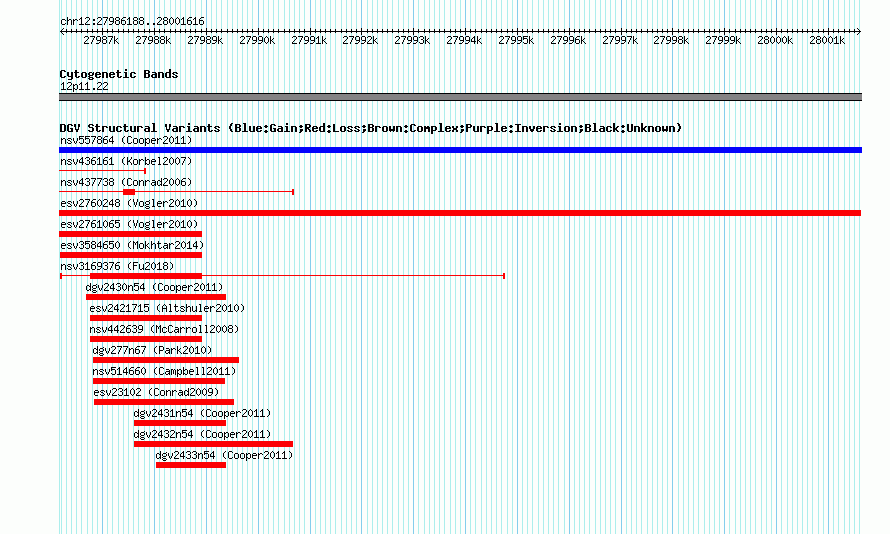
Task: Open the dgv2430n54 (Cooper2011) label
Action: [x=154, y=287]
